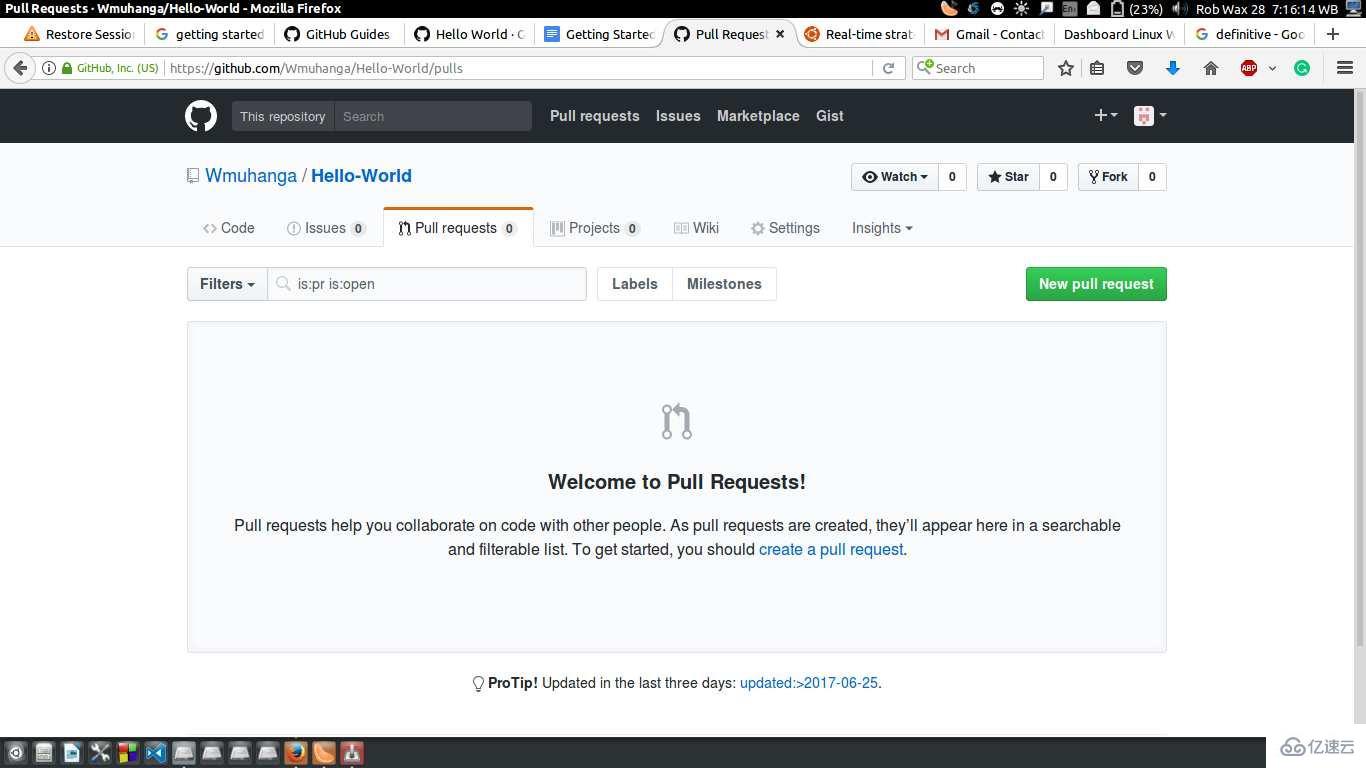Click the Labels button
This screenshot has height=768, width=1366.
635,284
